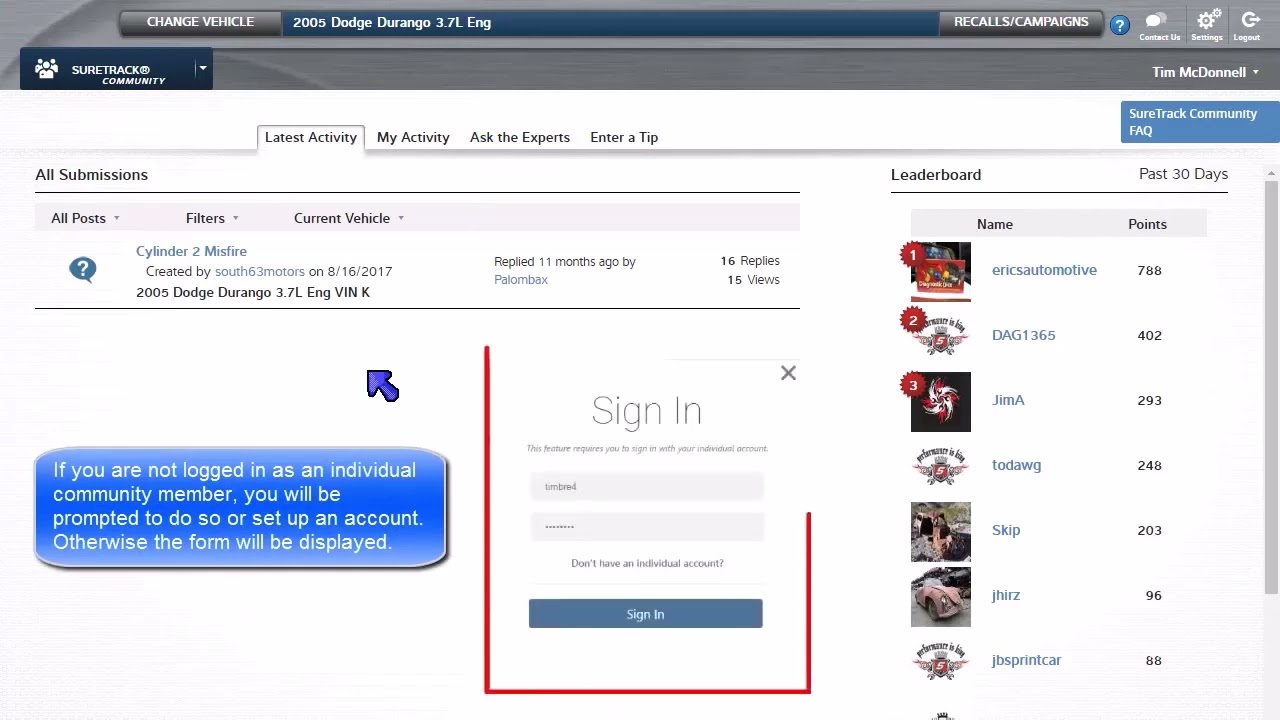
Task: Click the question icon beside Cylinder 2 Misfire
Action: click(83, 269)
